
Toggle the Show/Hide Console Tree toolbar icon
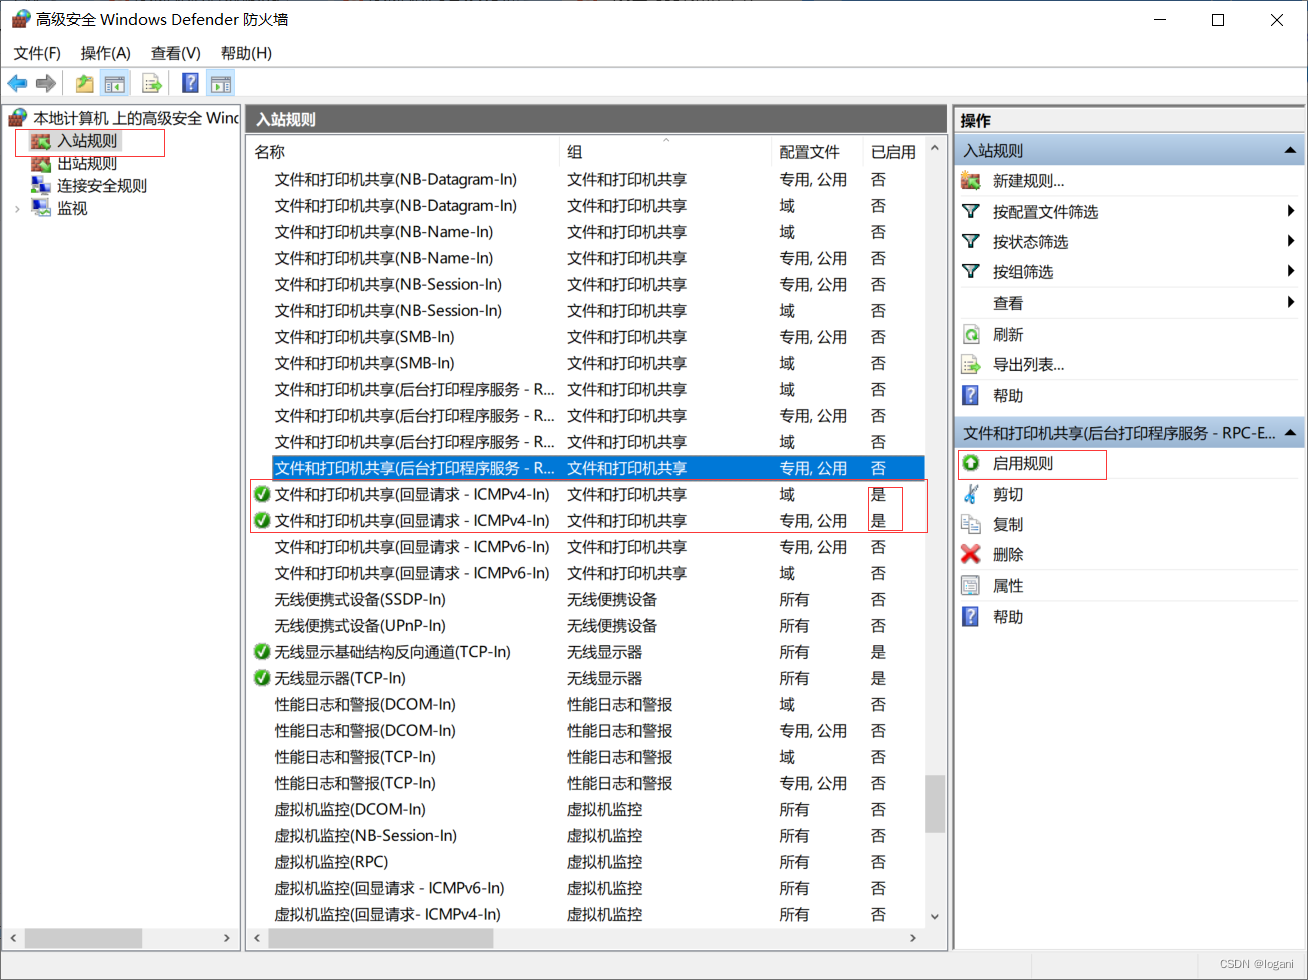115,84
